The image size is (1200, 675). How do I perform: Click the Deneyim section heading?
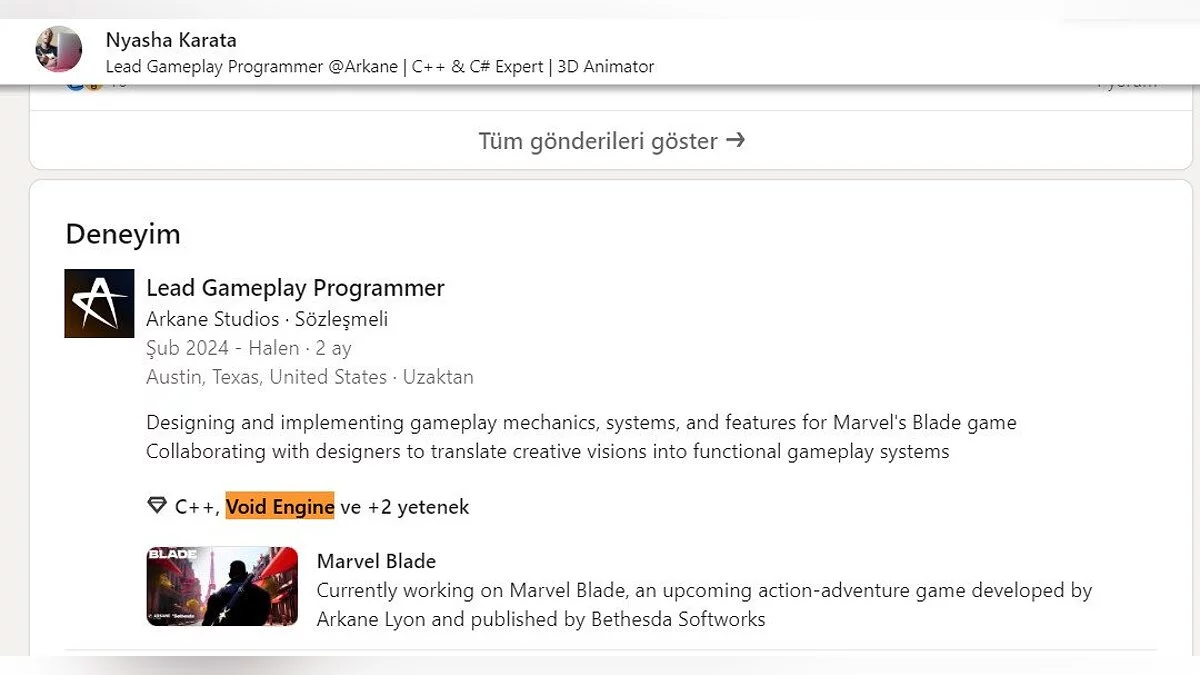pos(123,234)
